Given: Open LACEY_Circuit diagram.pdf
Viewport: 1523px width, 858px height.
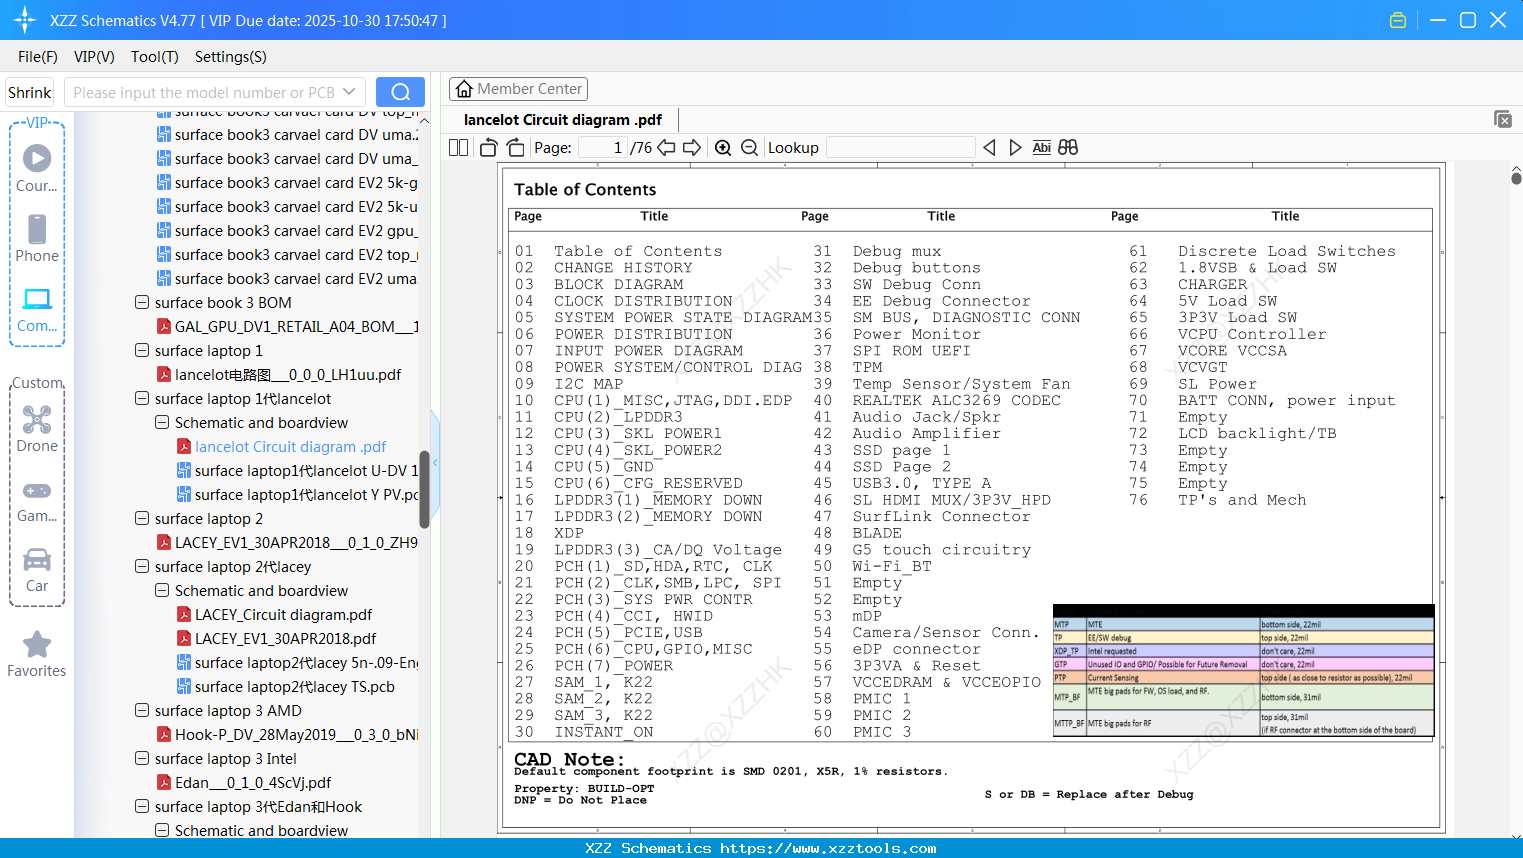Looking at the screenshot, I should [x=275, y=614].
